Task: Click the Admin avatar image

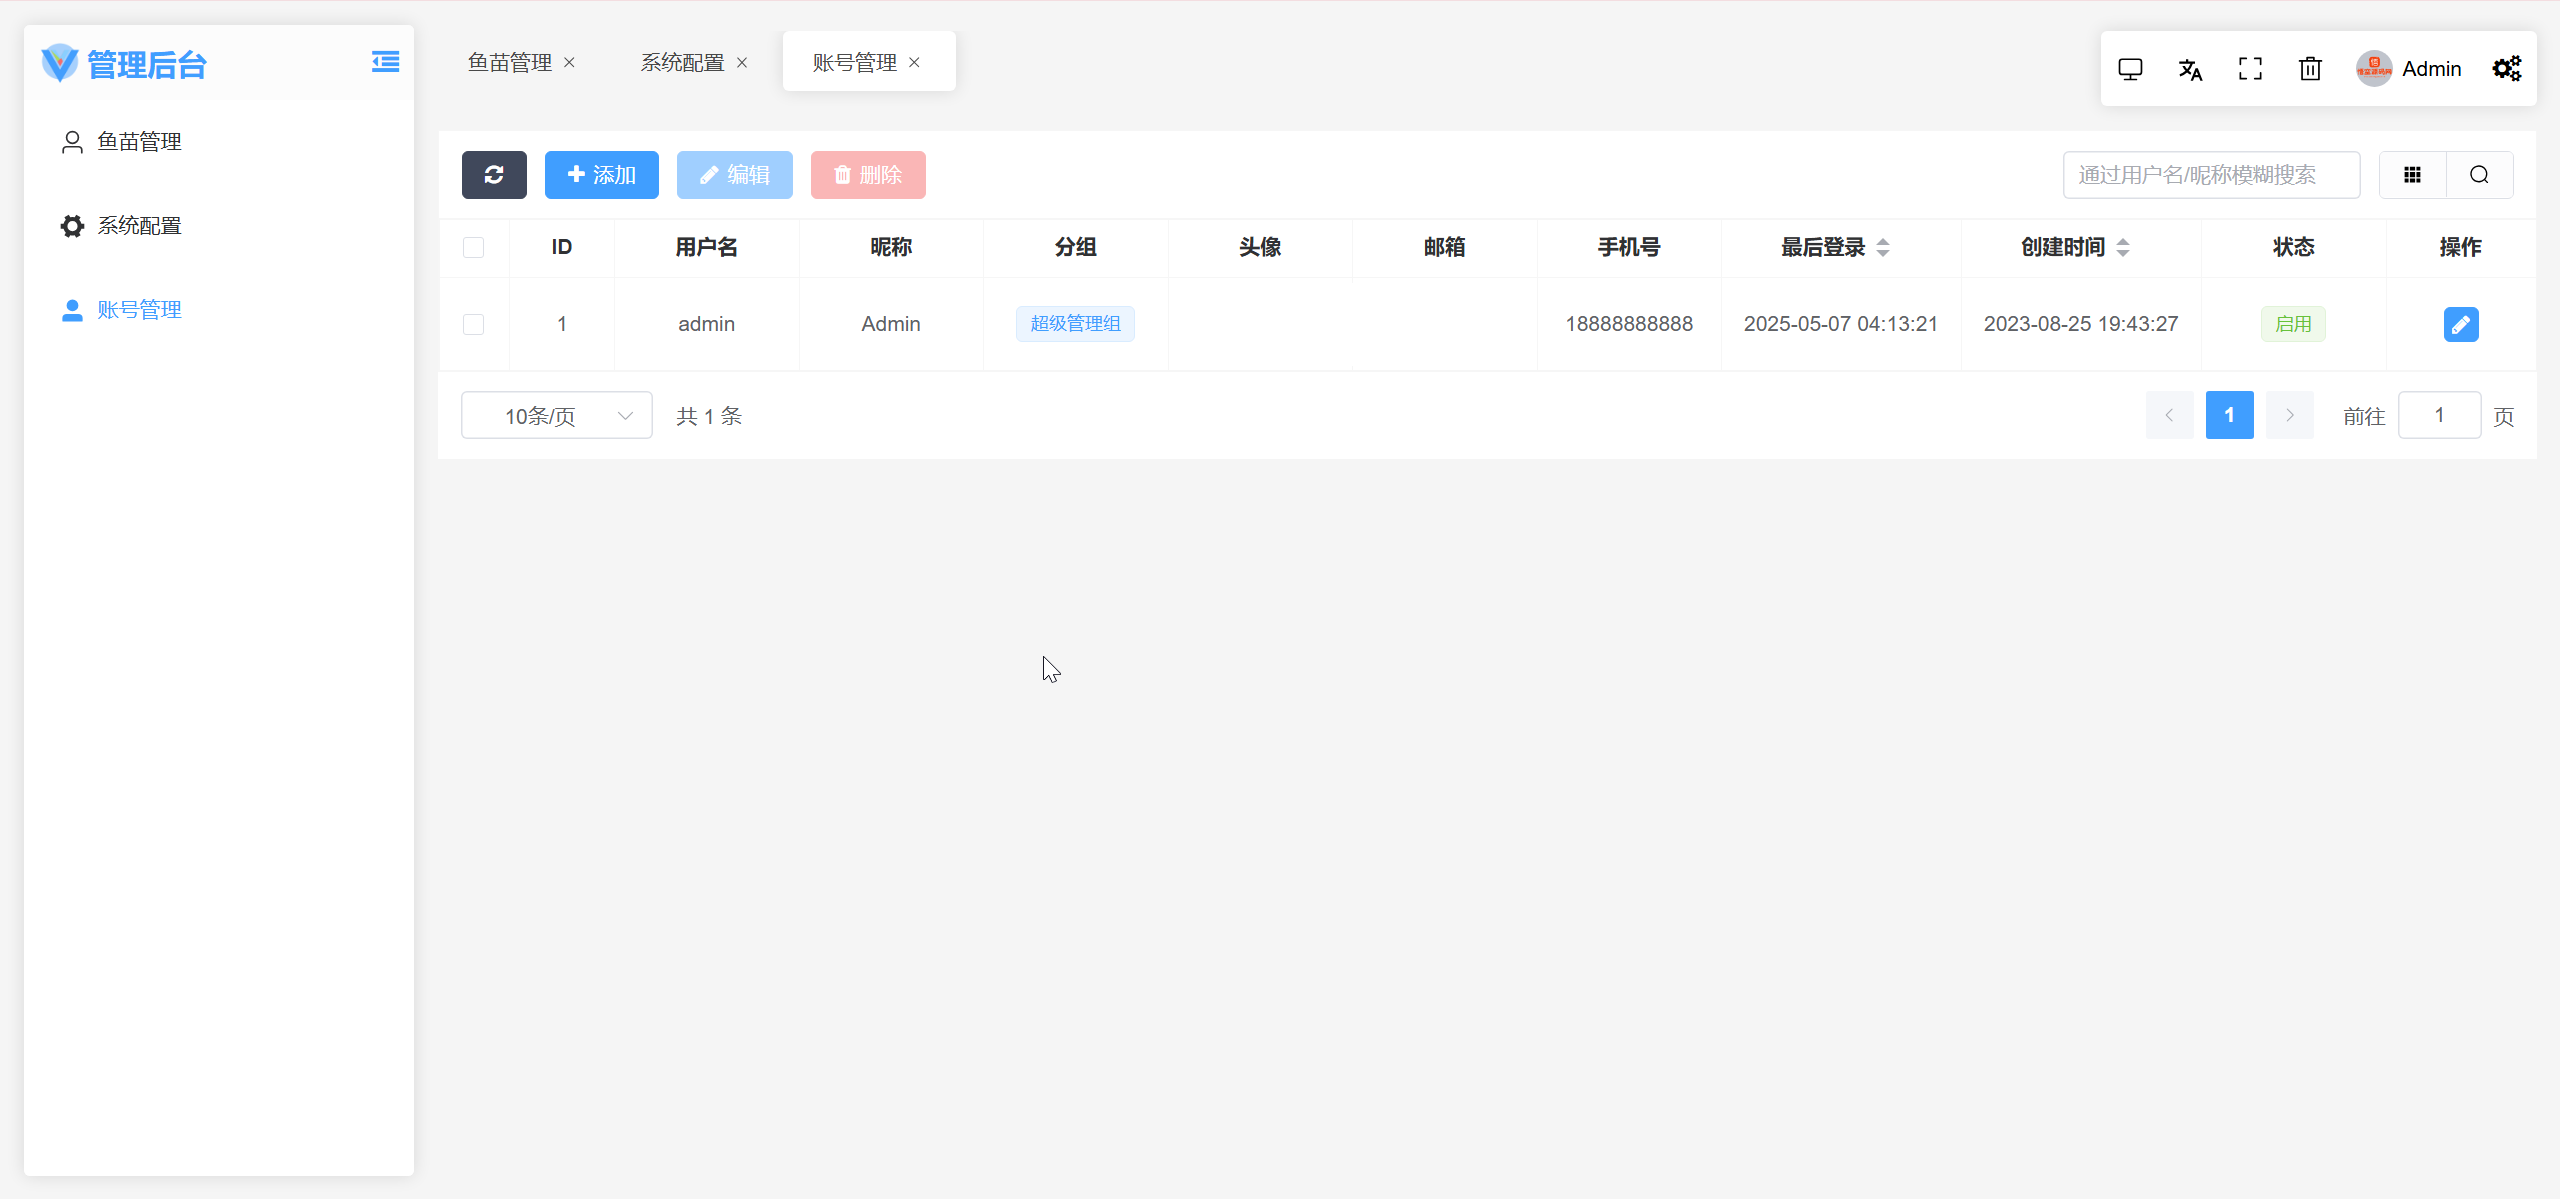Action: point(2374,69)
